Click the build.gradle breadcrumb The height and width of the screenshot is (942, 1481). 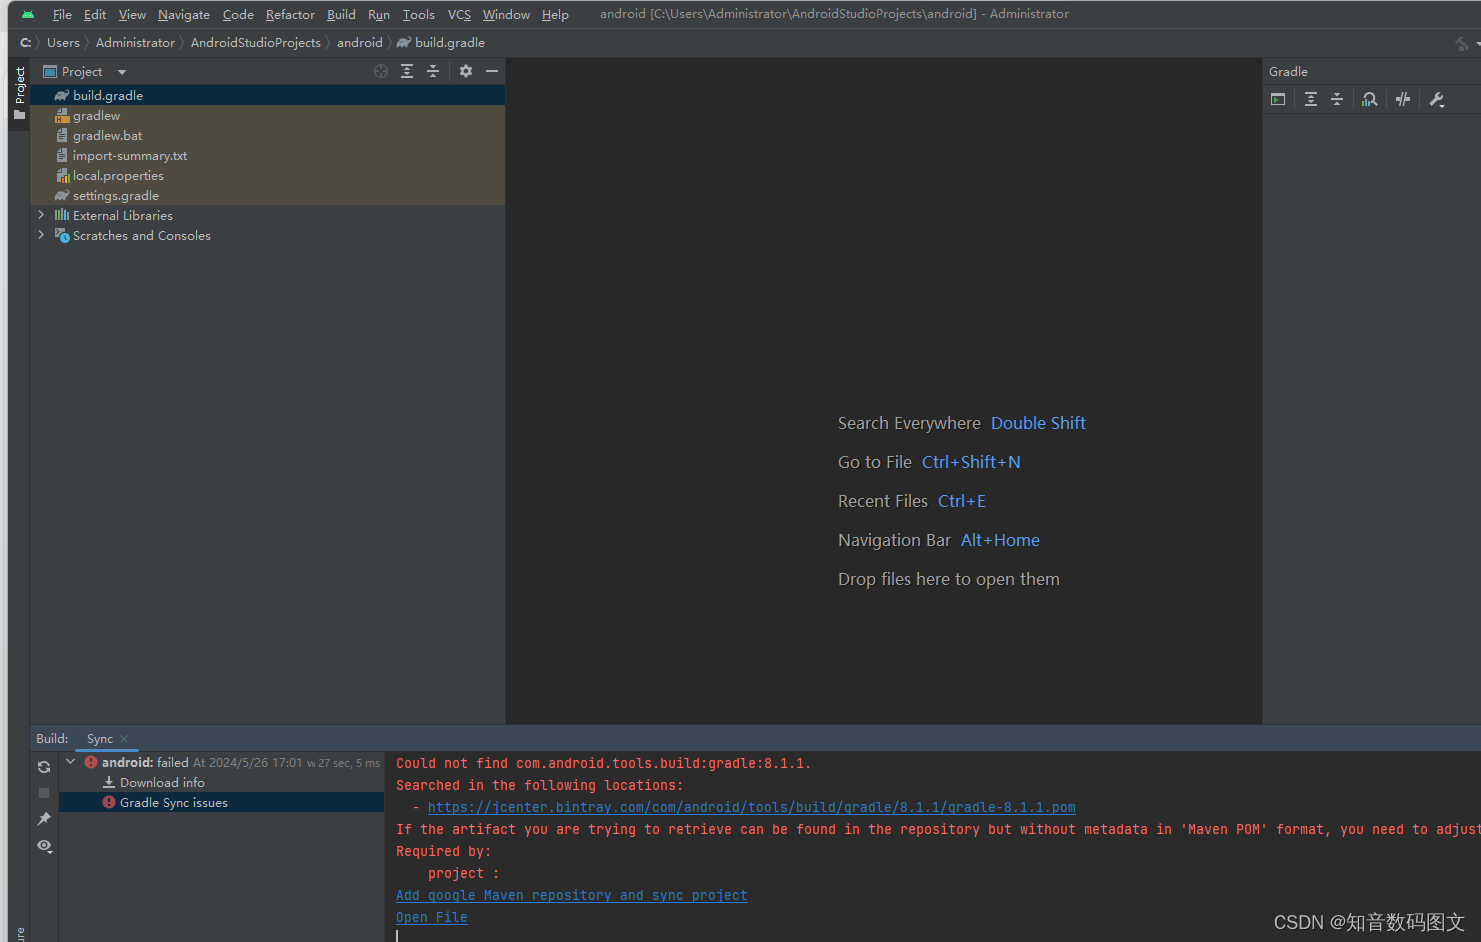tap(441, 42)
